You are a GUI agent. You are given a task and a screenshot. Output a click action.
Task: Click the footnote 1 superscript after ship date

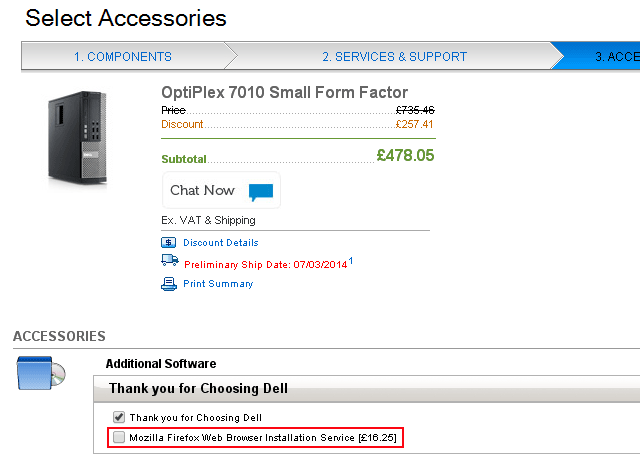[x=351, y=261]
